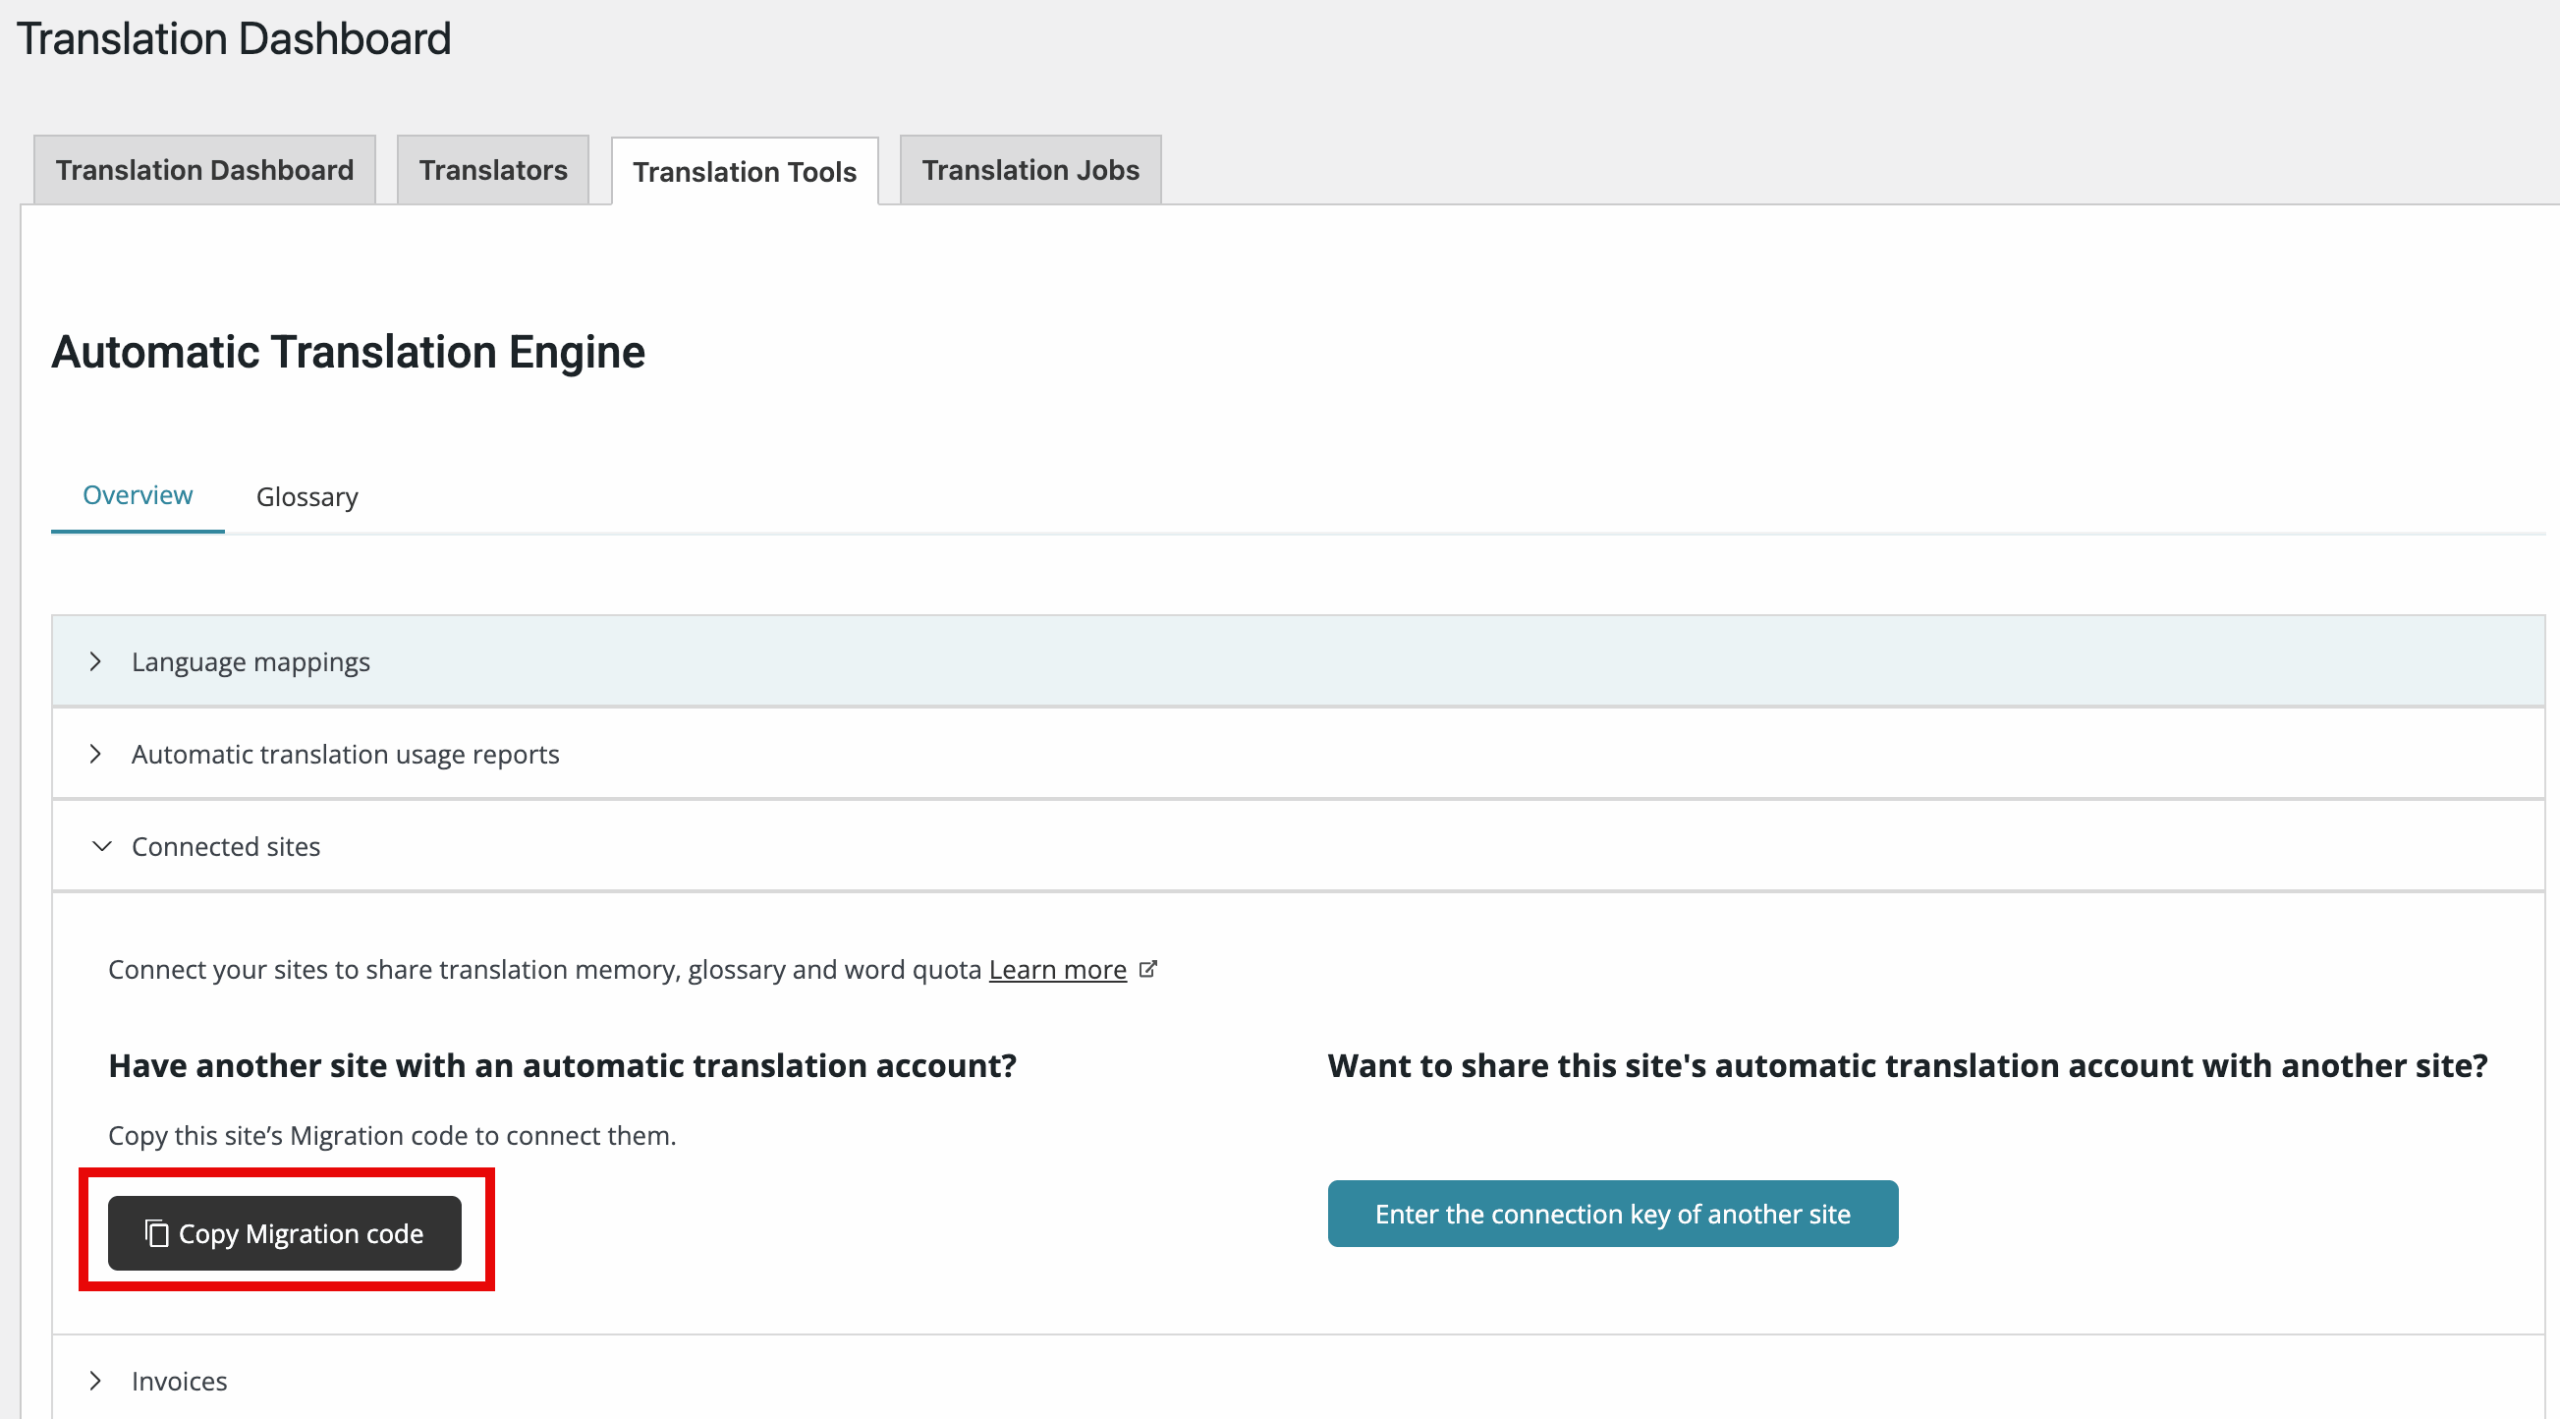This screenshot has height=1419, width=2560.
Task: Follow the Learn more link
Action: (1057, 970)
